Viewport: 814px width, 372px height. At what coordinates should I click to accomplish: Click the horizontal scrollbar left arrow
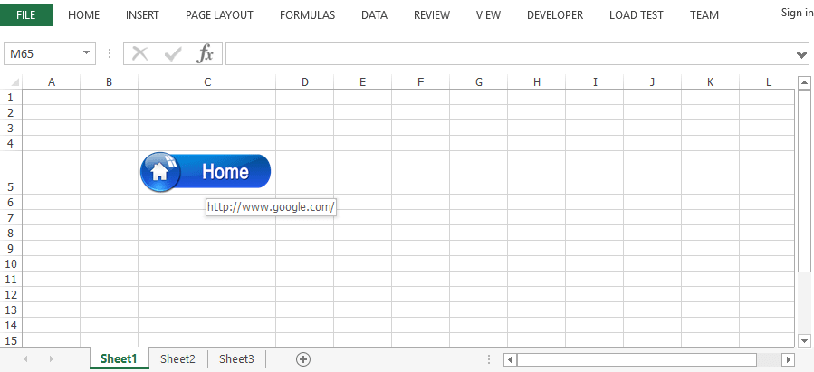click(x=510, y=359)
